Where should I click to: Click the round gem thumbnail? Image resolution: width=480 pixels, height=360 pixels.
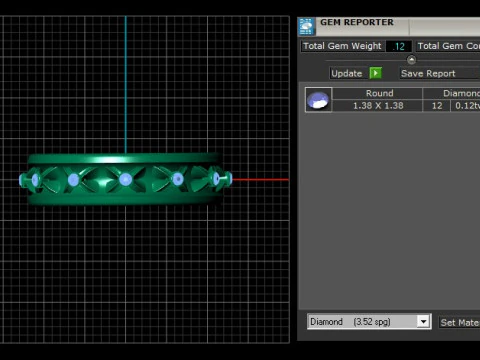(x=318, y=100)
